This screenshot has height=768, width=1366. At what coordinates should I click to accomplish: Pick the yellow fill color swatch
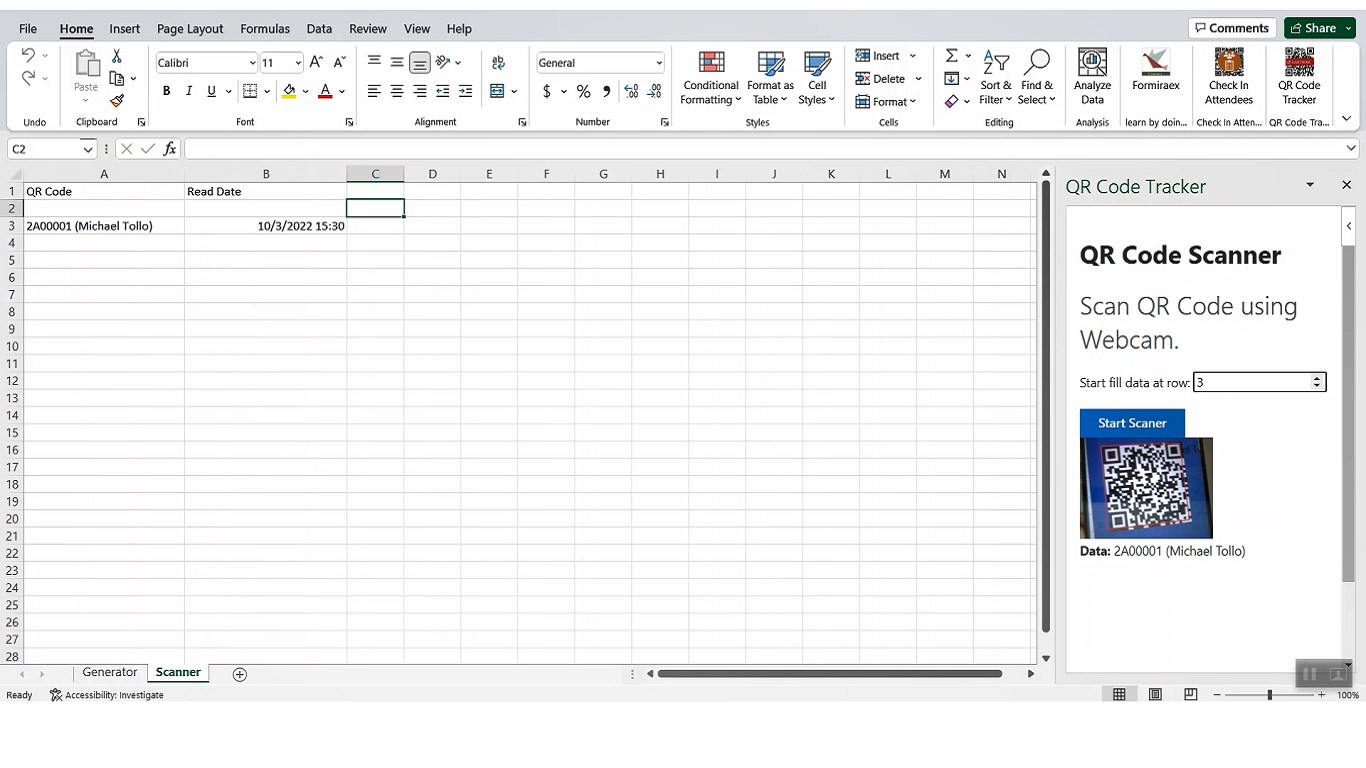(x=289, y=91)
